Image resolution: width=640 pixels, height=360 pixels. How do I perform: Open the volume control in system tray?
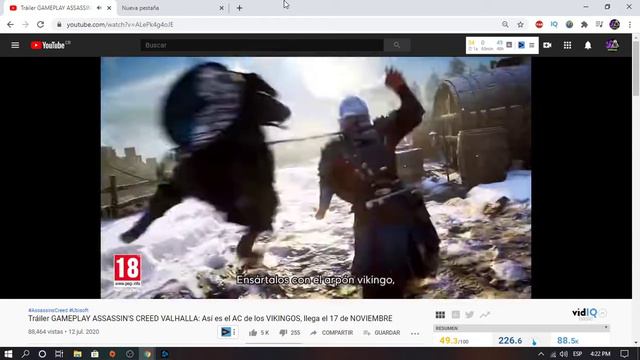tap(564, 354)
